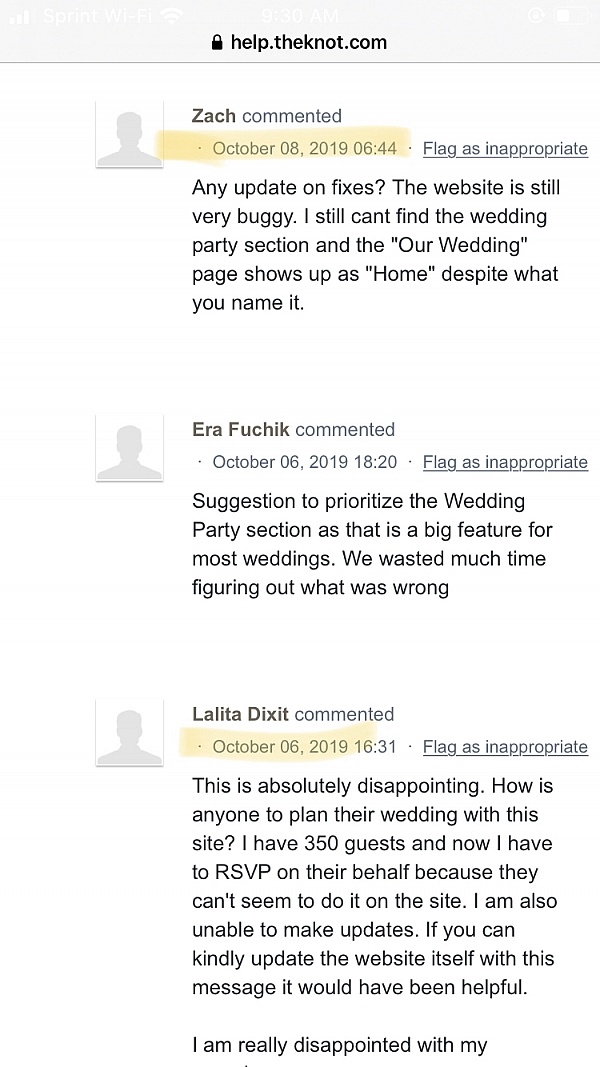Image resolution: width=600 pixels, height=1067 pixels.
Task: Tap the padlock icon in address bar
Action: [x=217, y=43]
